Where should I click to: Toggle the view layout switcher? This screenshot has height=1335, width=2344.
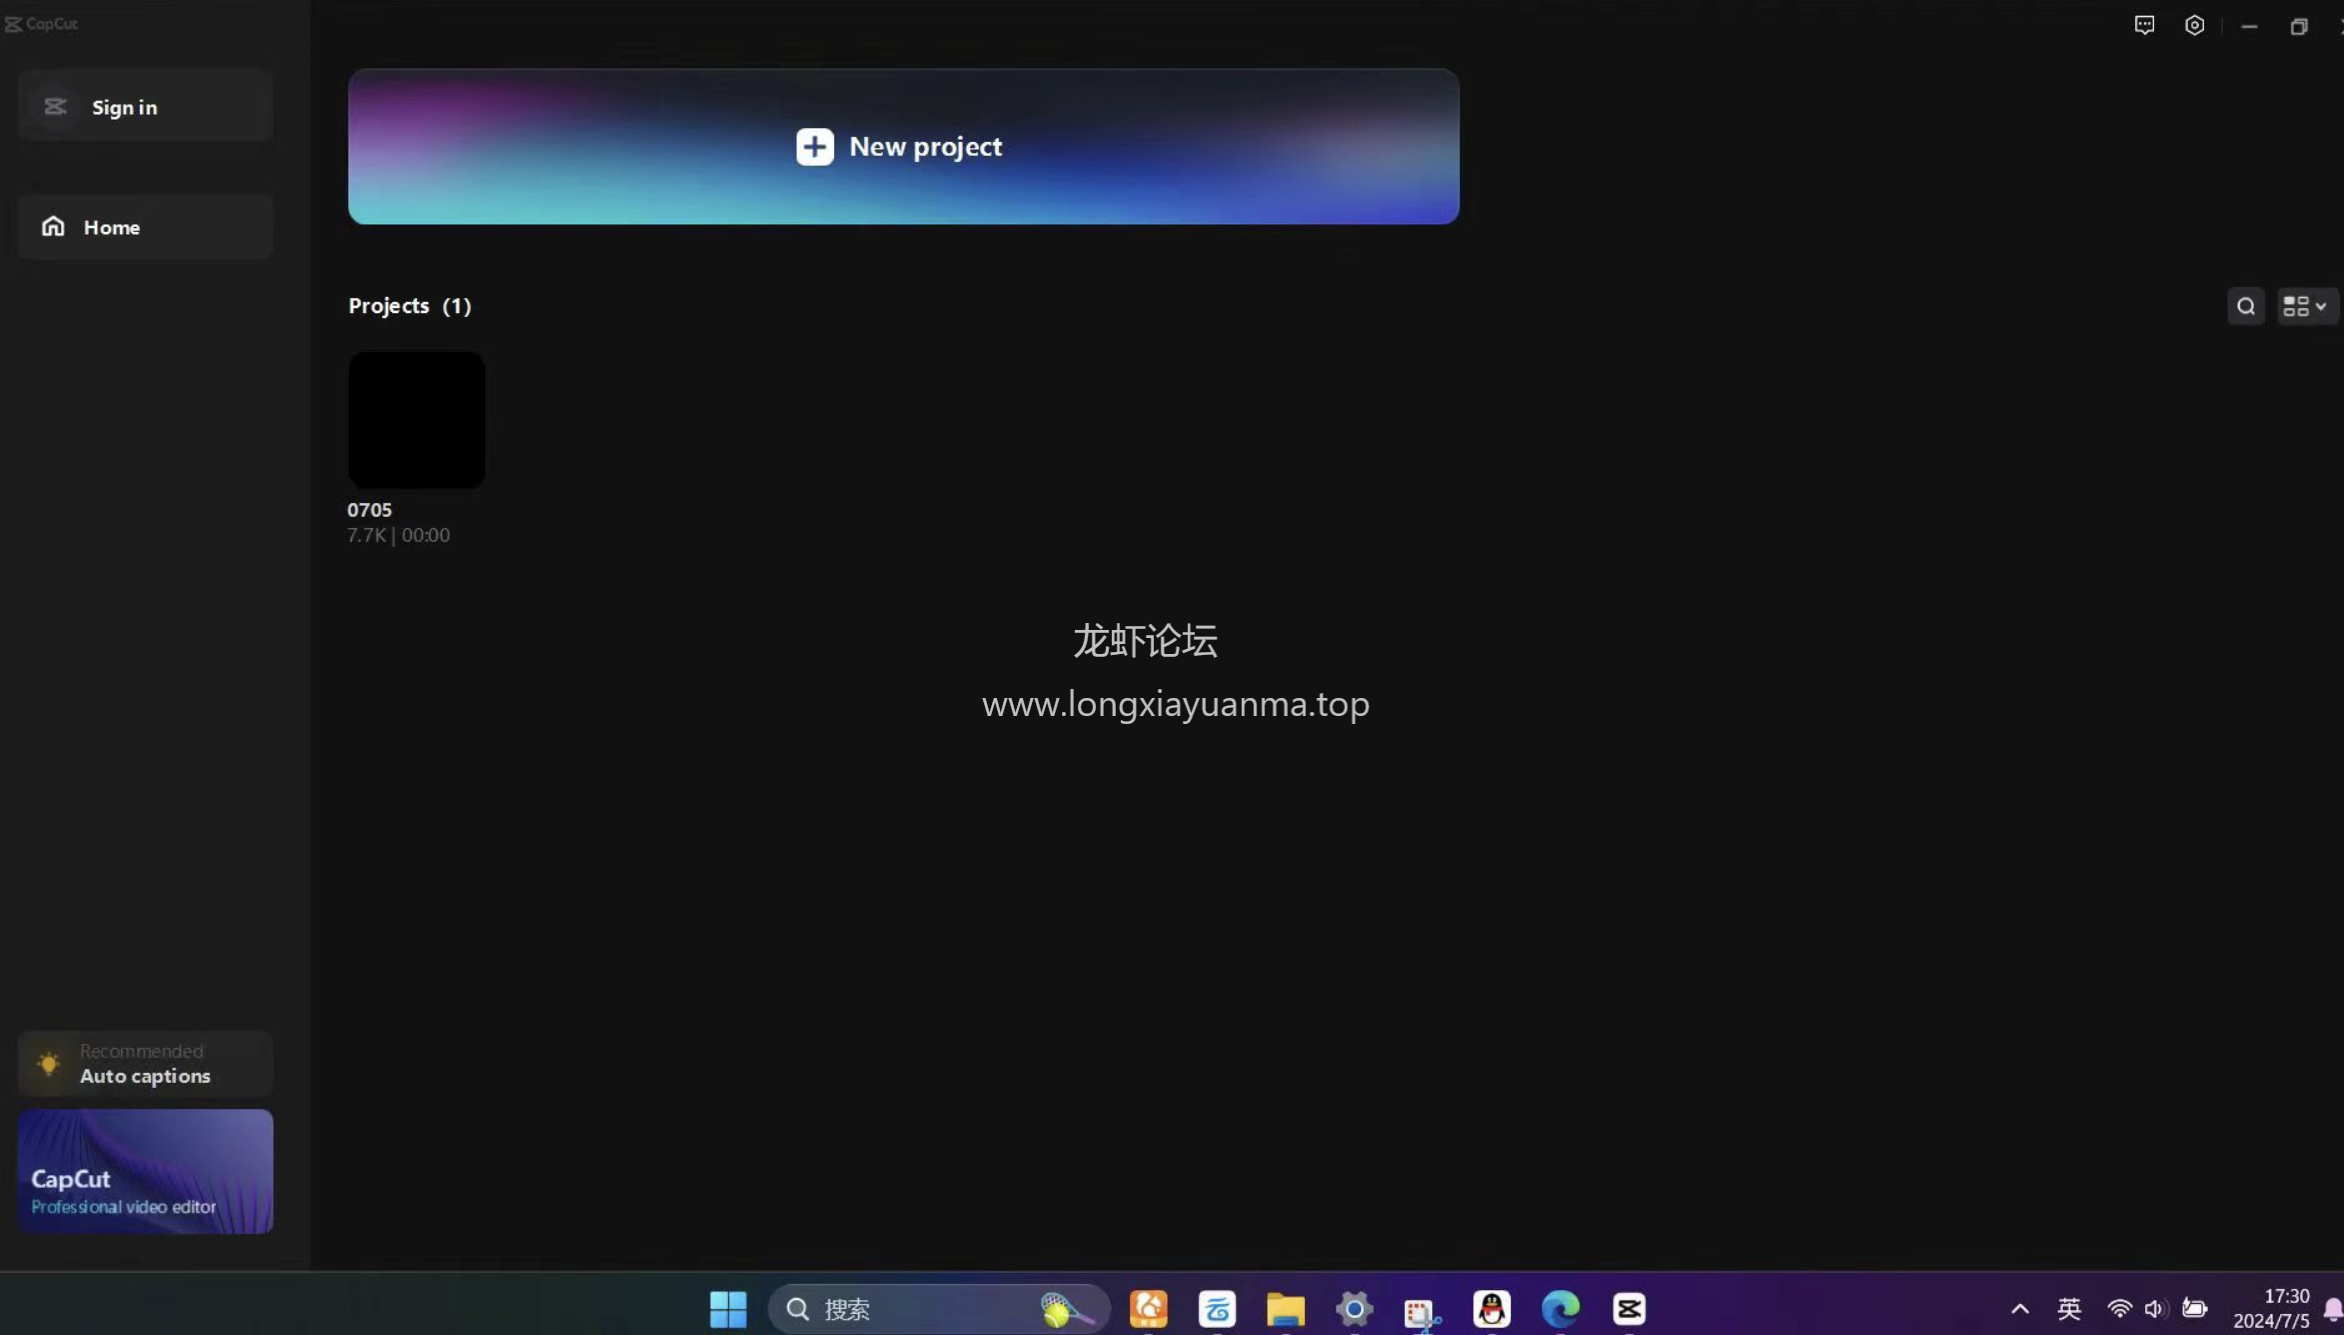click(x=2299, y=306)
